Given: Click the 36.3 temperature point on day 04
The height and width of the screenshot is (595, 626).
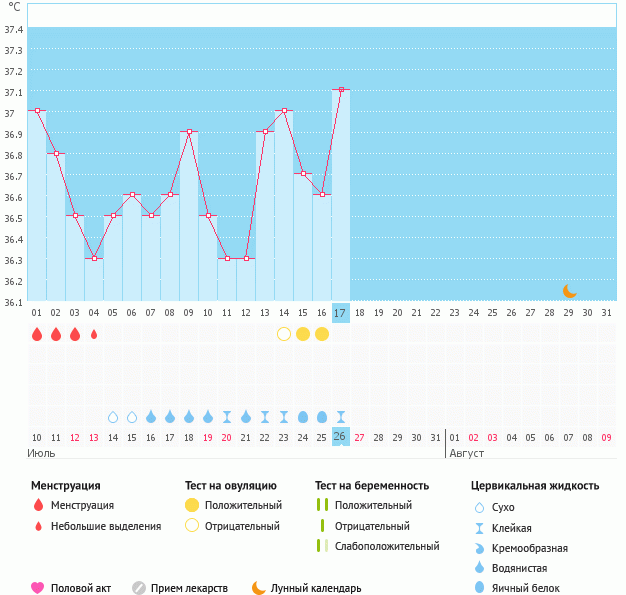Looking at the screenshot, I should [94, 258].
